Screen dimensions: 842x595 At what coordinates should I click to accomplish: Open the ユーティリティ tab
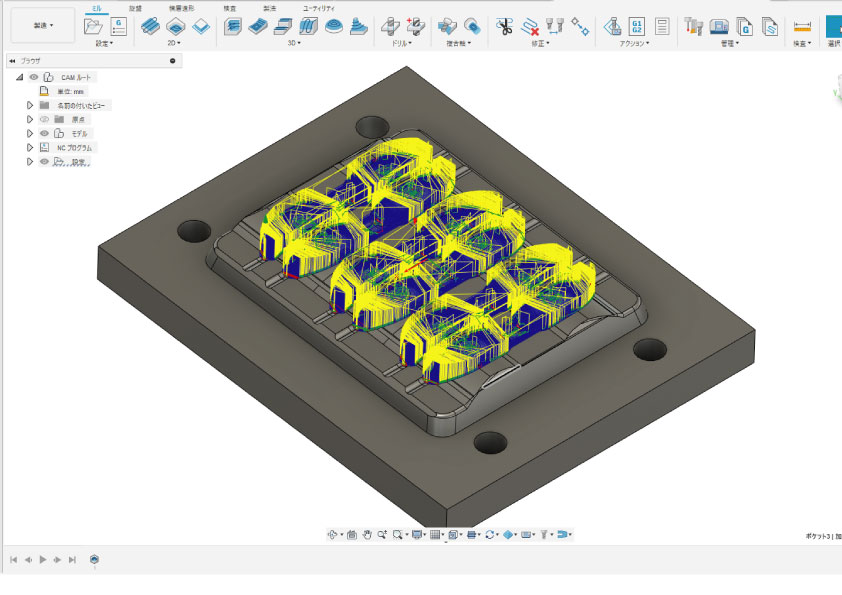319,9
